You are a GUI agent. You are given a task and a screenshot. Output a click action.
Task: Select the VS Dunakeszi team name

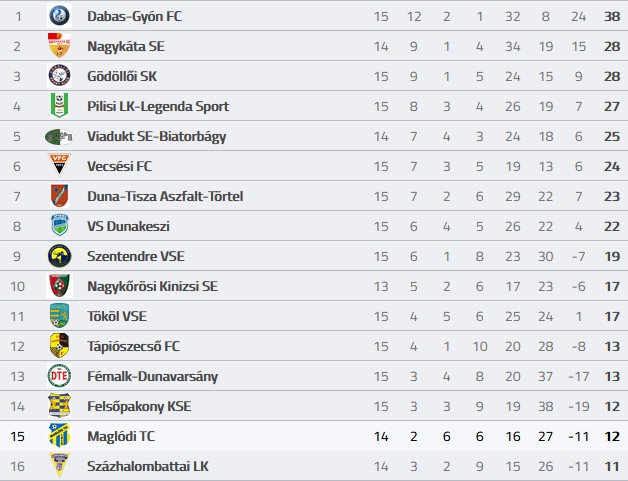[x=128, y=226]
